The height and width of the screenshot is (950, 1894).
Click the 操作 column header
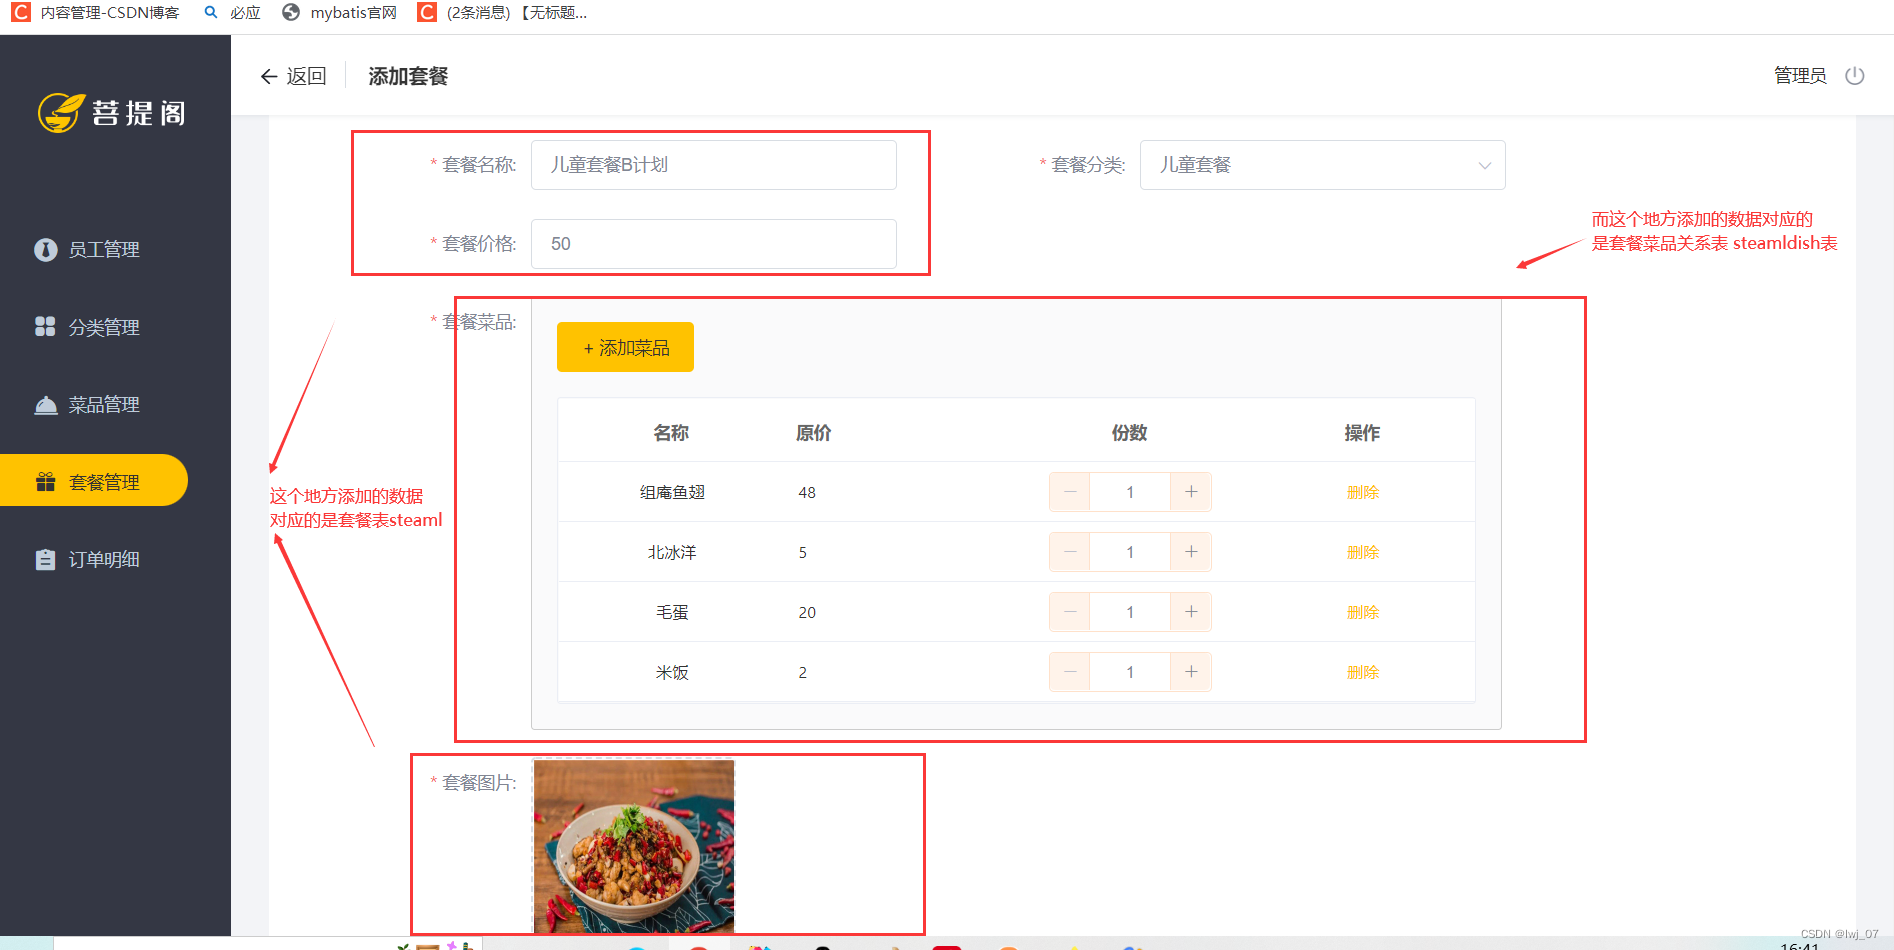1362,433
